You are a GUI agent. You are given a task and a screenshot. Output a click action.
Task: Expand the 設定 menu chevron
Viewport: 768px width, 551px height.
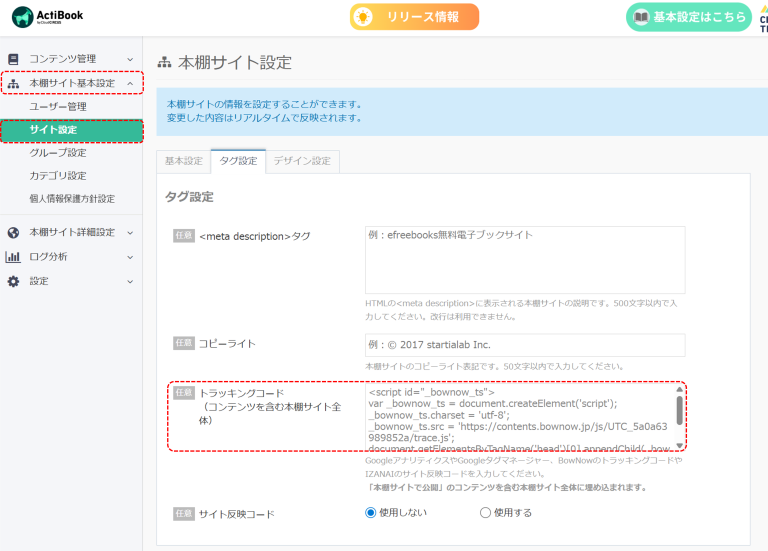click(130, 282)
